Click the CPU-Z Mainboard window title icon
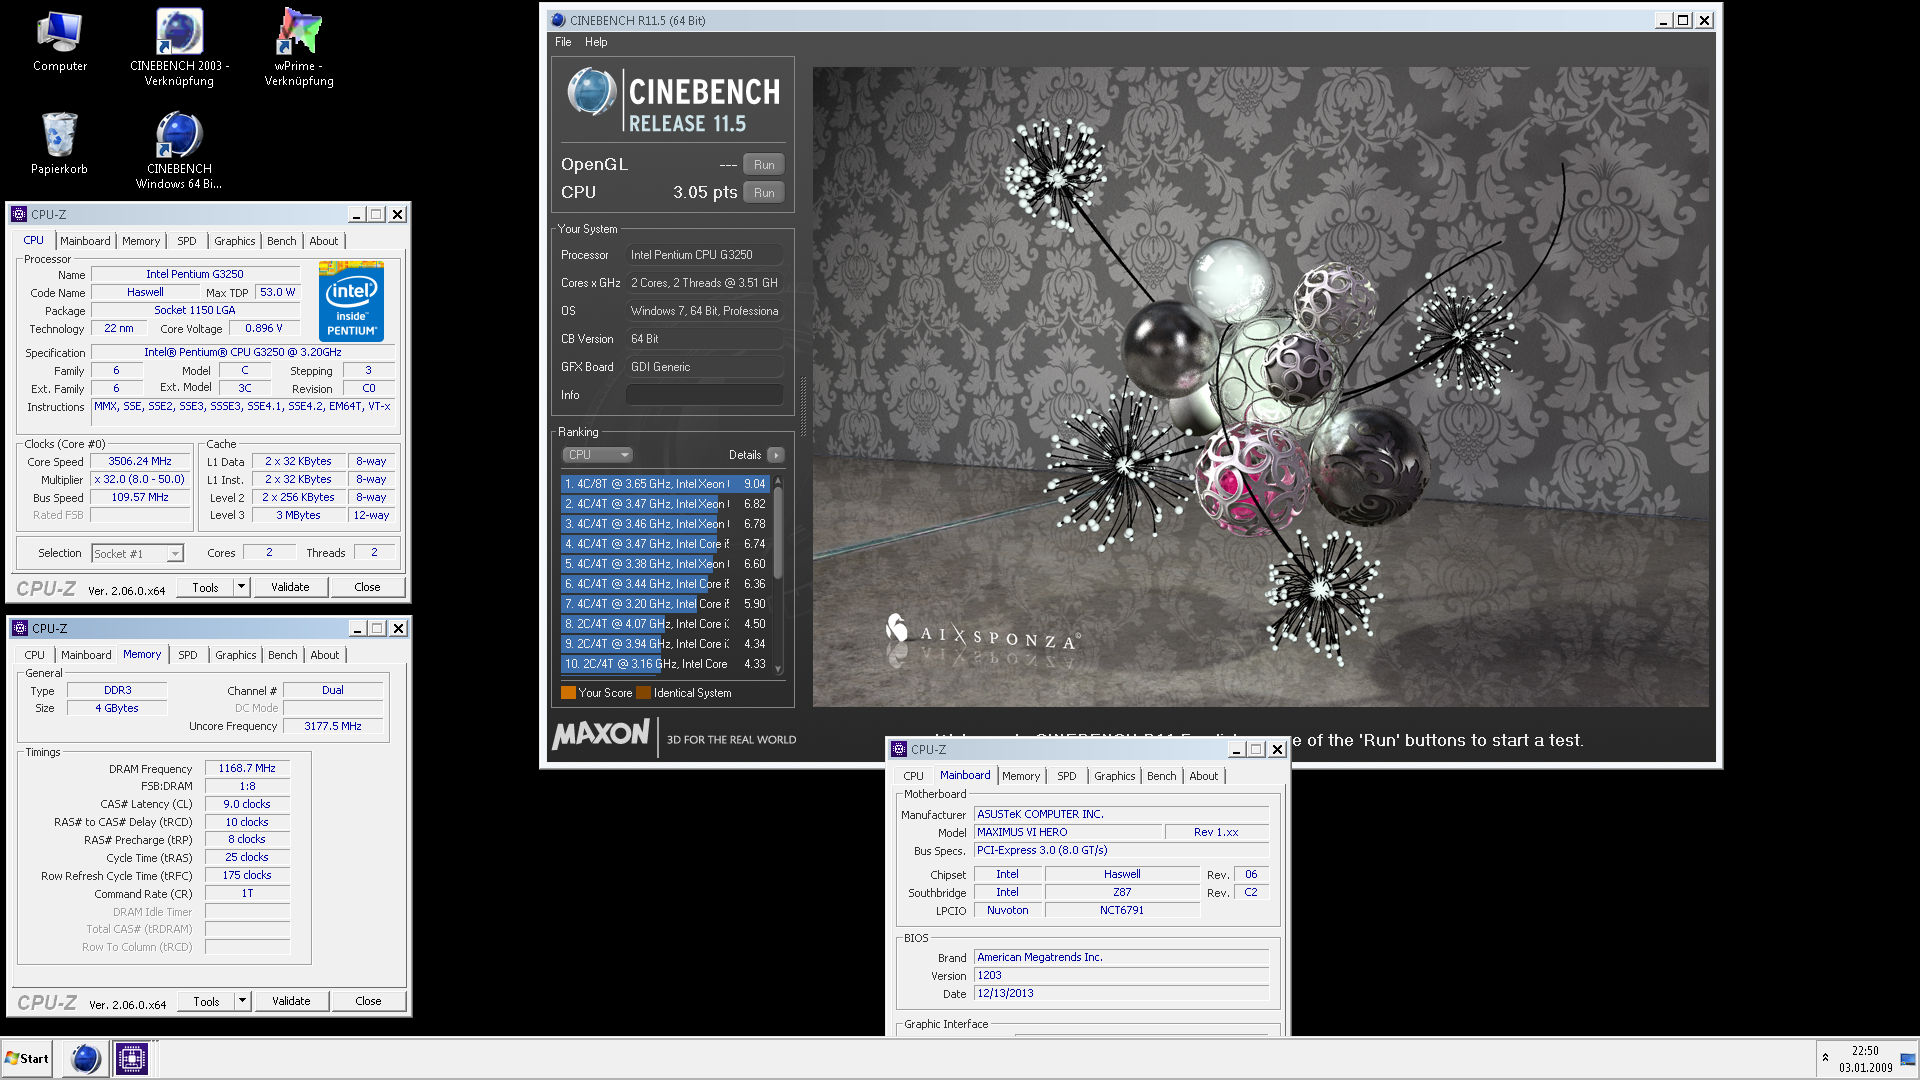The image size is (1920, 1080). (899, 749)
